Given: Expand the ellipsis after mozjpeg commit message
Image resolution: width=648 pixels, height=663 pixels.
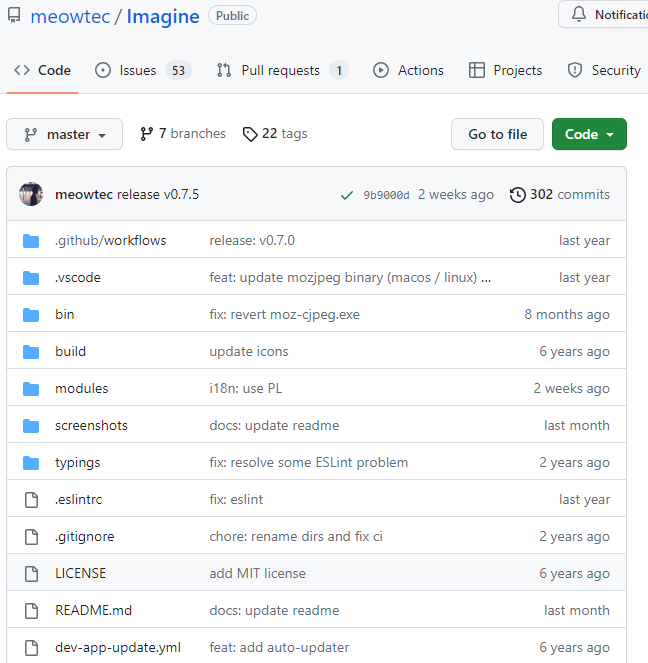Looking at the screenshot, I should coord(486,278).
